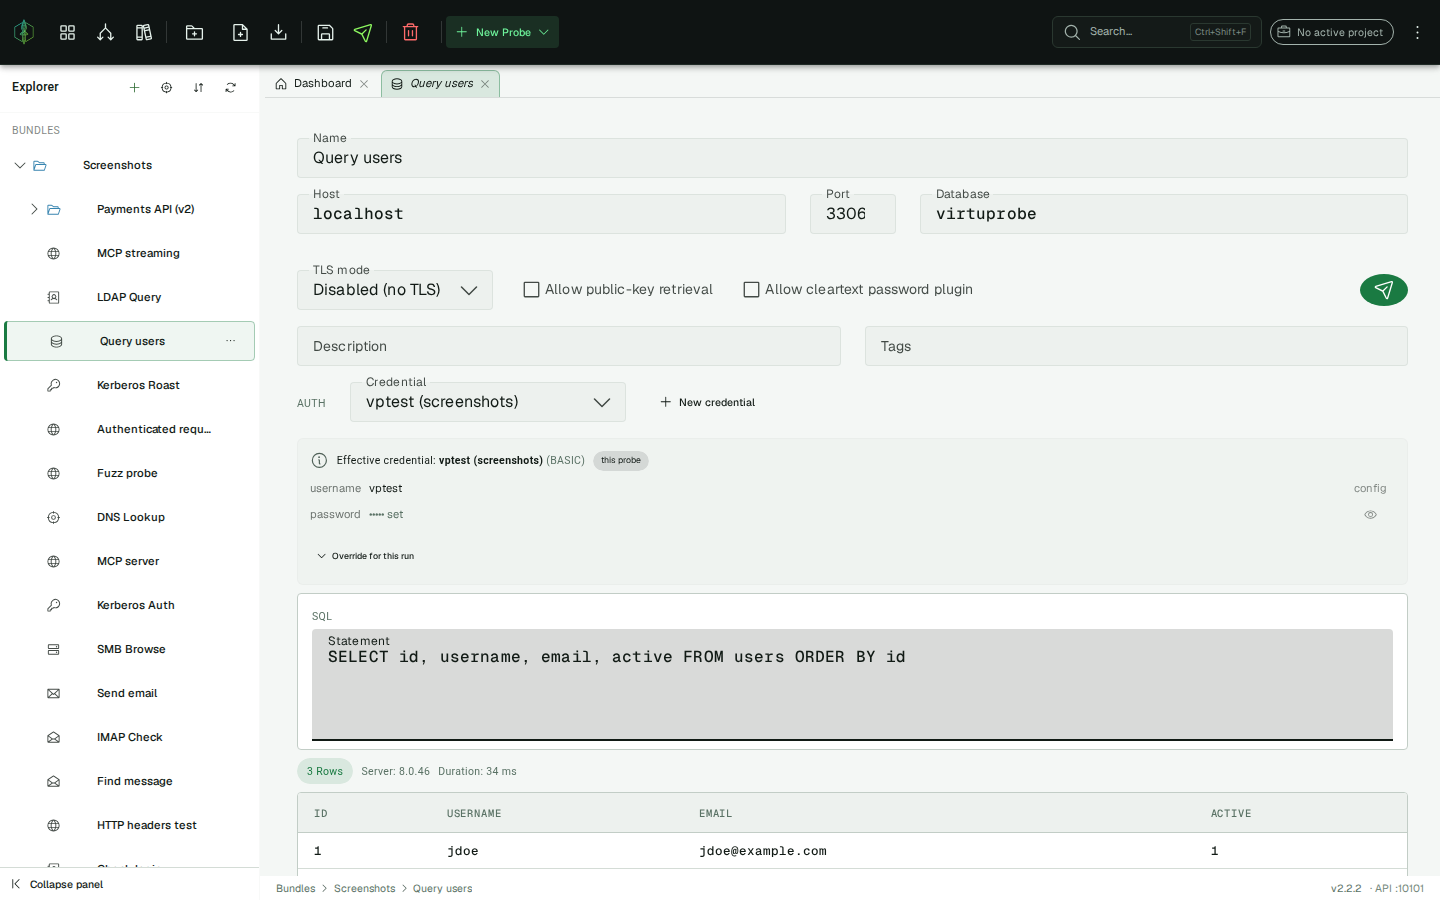Open the New Probe dropdown
This screenshot has width=1440, height=900.
[502, 32]
